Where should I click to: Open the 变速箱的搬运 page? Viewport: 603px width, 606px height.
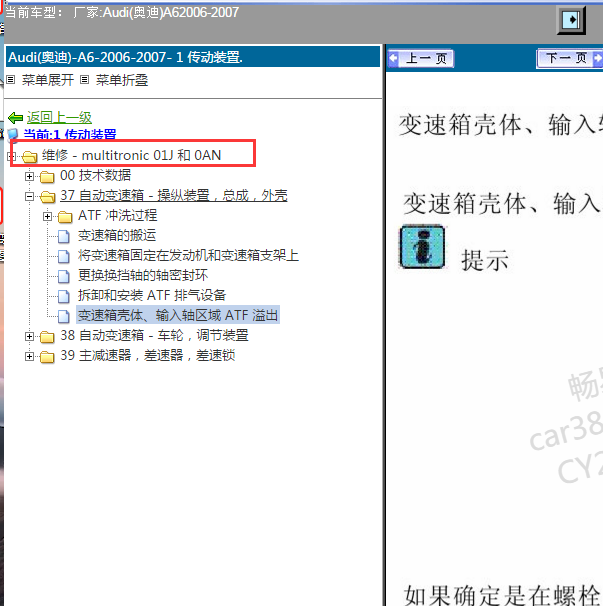point(117,235)
